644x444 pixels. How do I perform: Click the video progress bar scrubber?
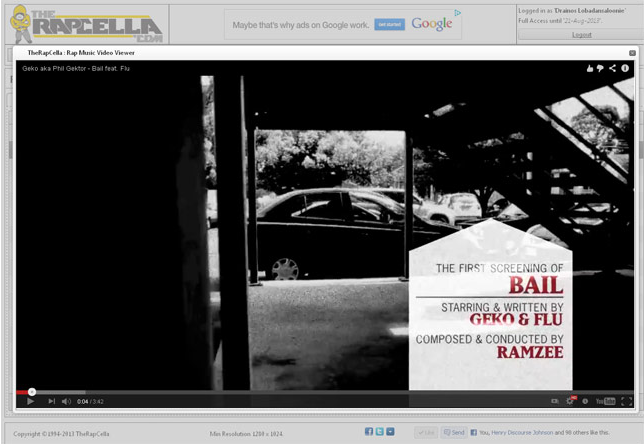32,392
